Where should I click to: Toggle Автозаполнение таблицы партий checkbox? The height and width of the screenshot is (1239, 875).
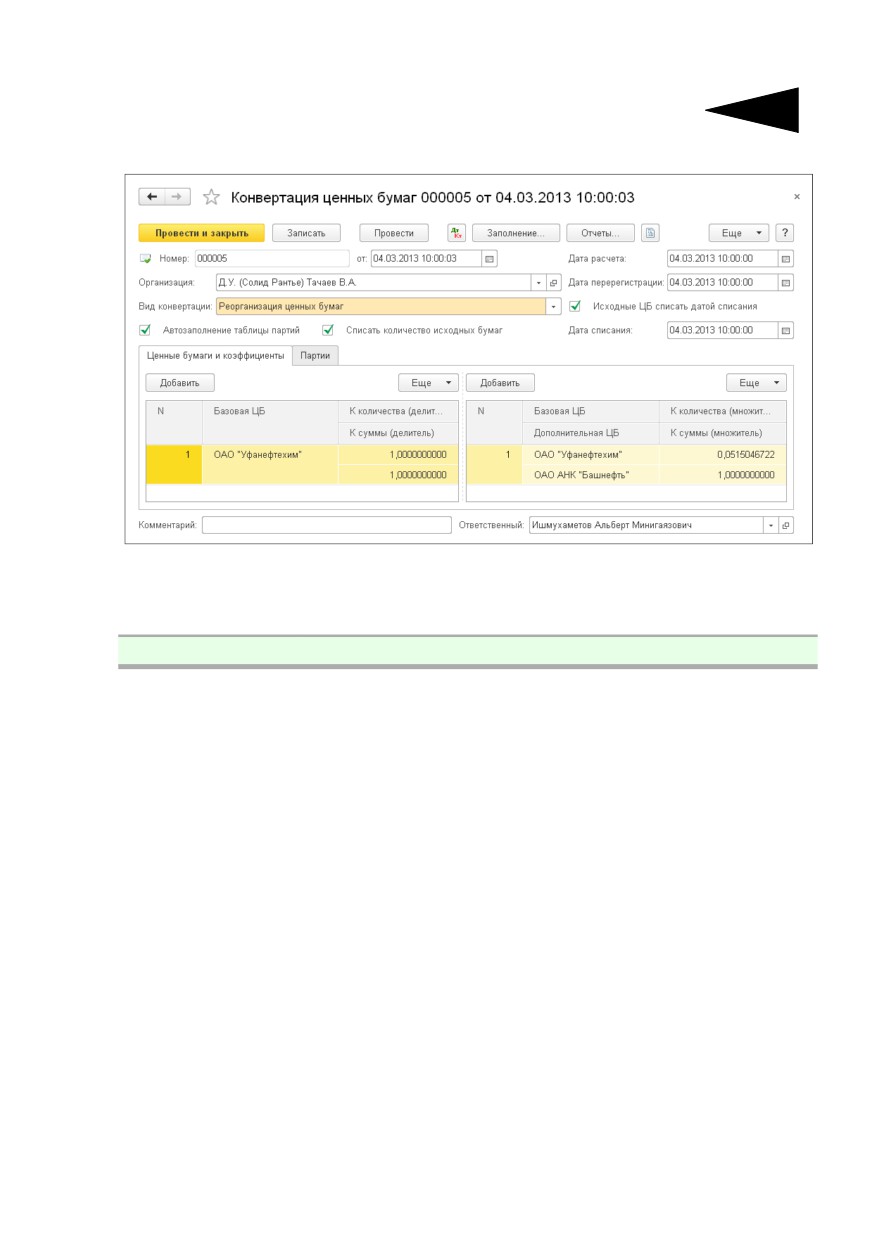(145, 330)
